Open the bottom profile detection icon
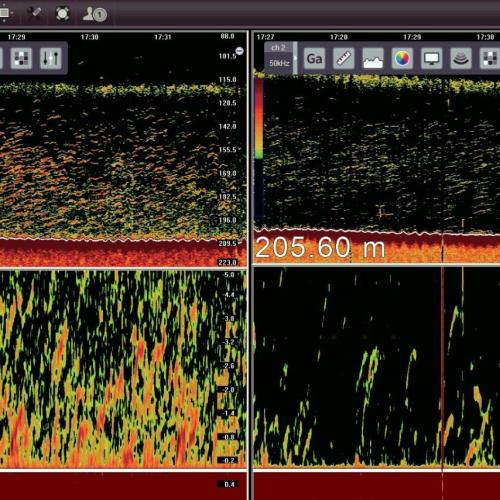Viewport: 500px width, 500px height. pyautogui.click(x=373, y=59)
